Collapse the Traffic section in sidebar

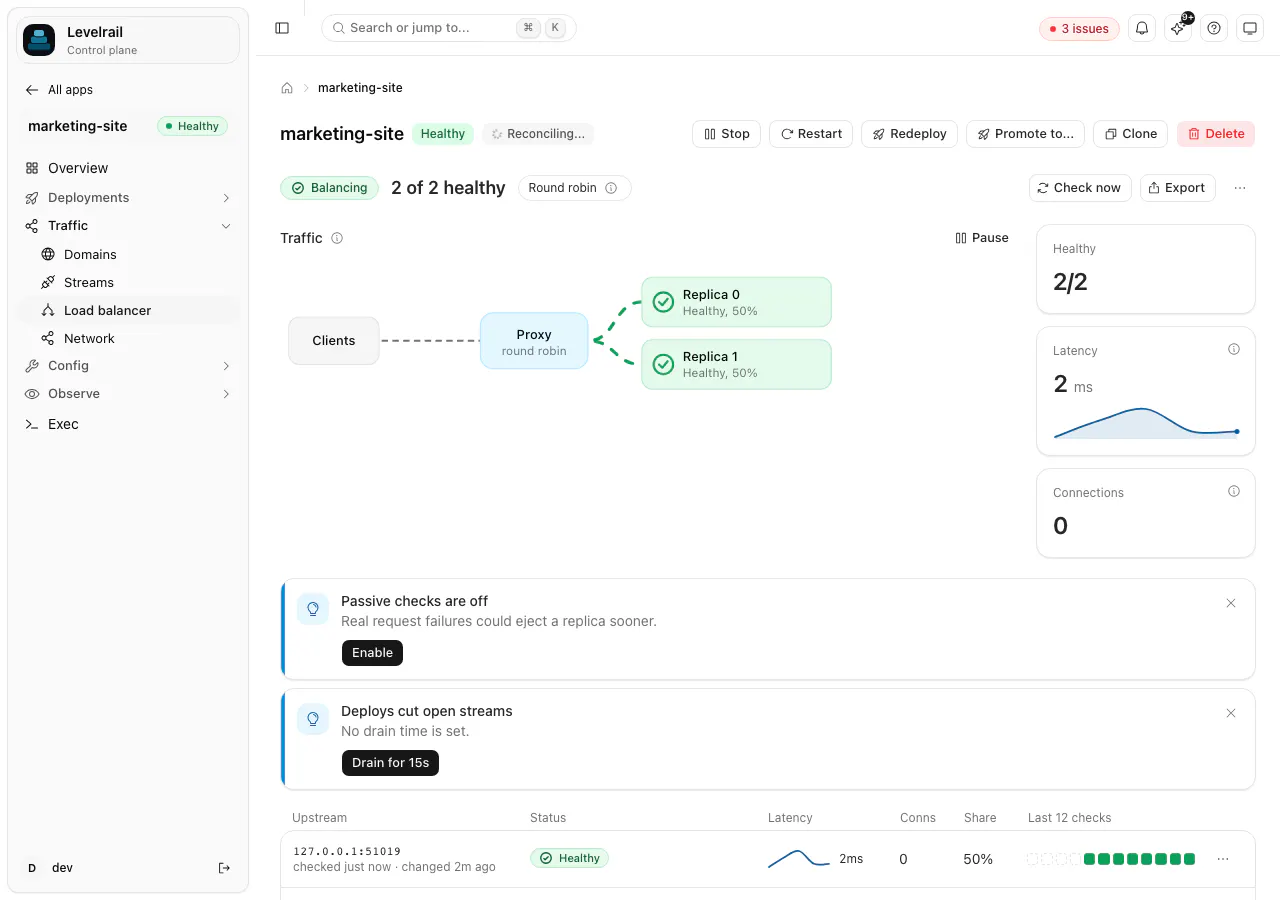tap(226, 226)
